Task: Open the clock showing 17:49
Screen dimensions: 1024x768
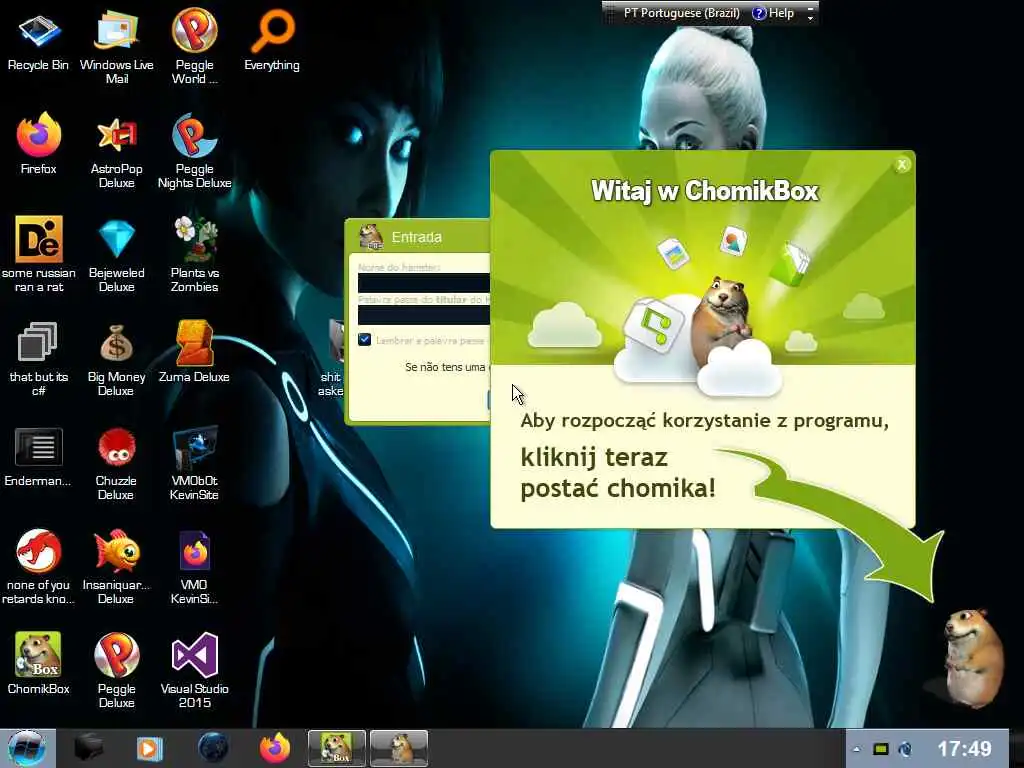Action: pos(964,748)
